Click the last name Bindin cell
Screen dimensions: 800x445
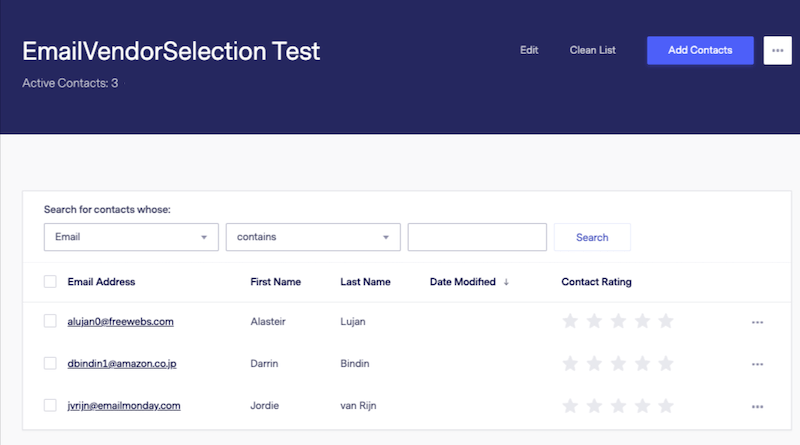point(355,363)
